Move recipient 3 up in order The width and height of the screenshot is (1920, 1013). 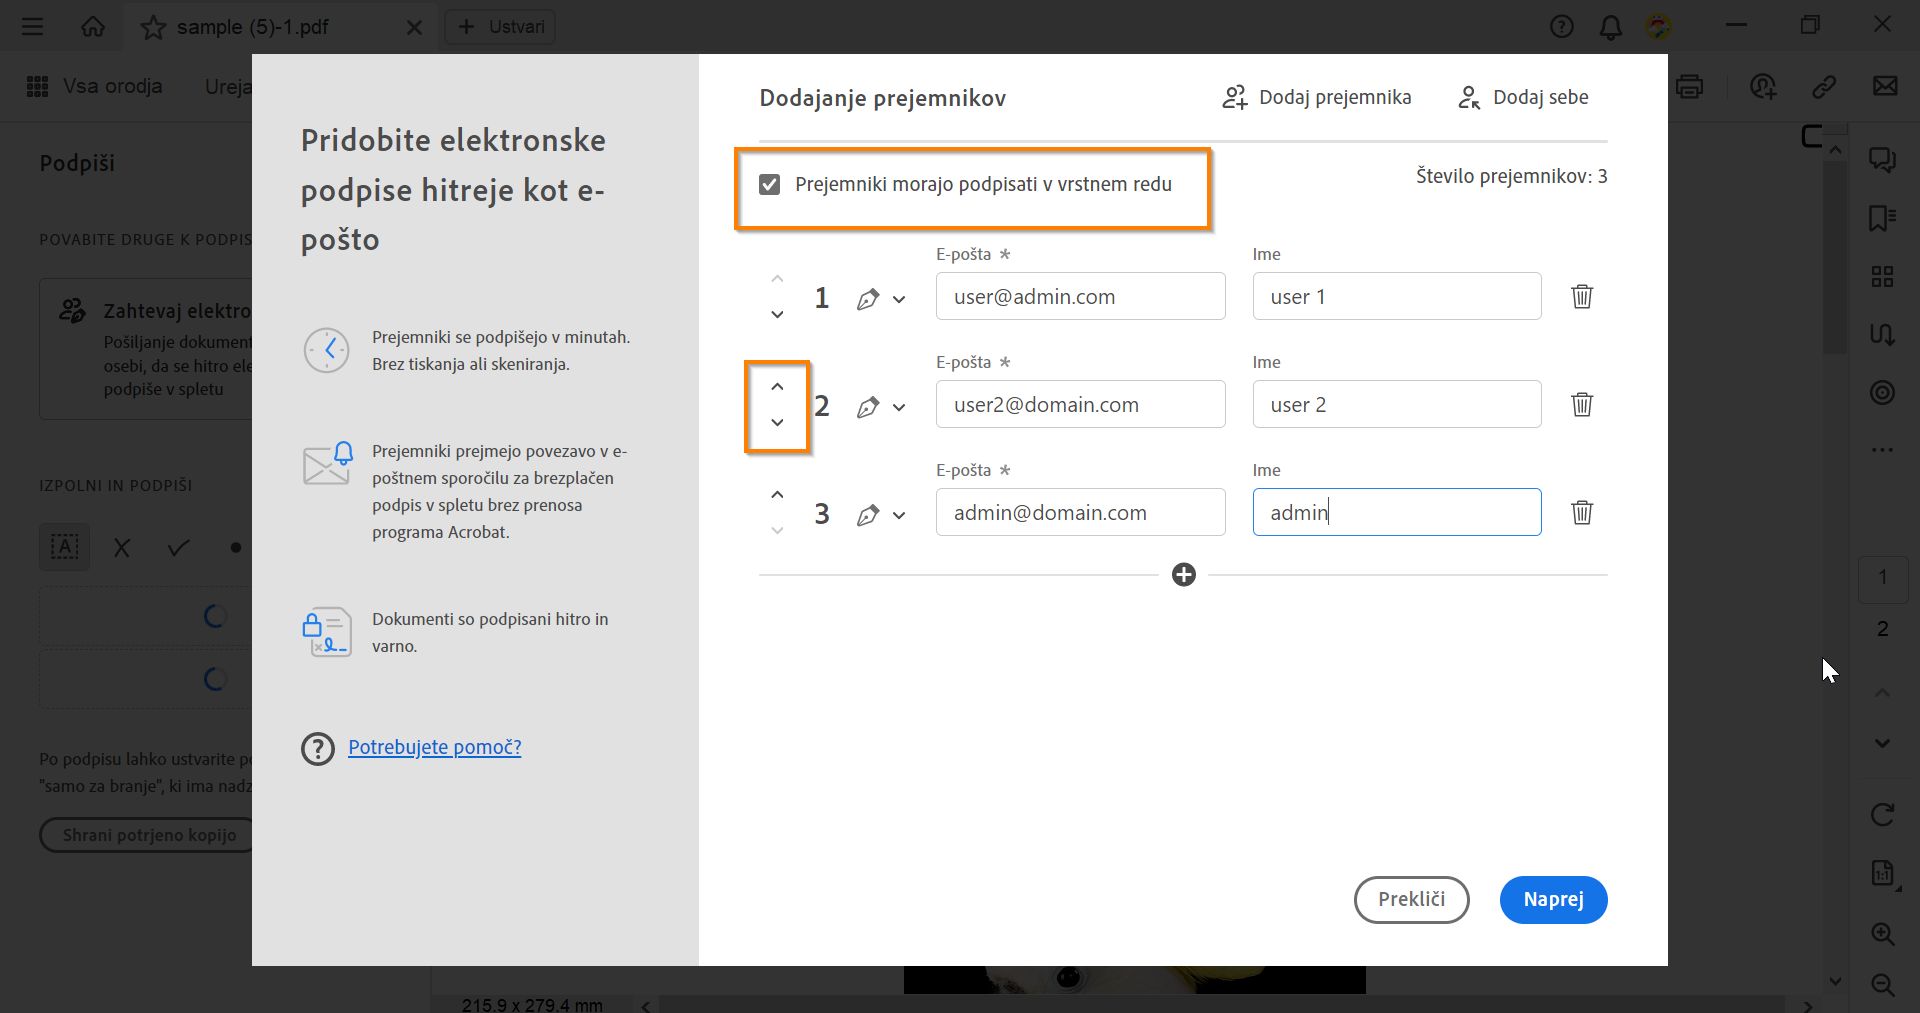tap(777, 494)
